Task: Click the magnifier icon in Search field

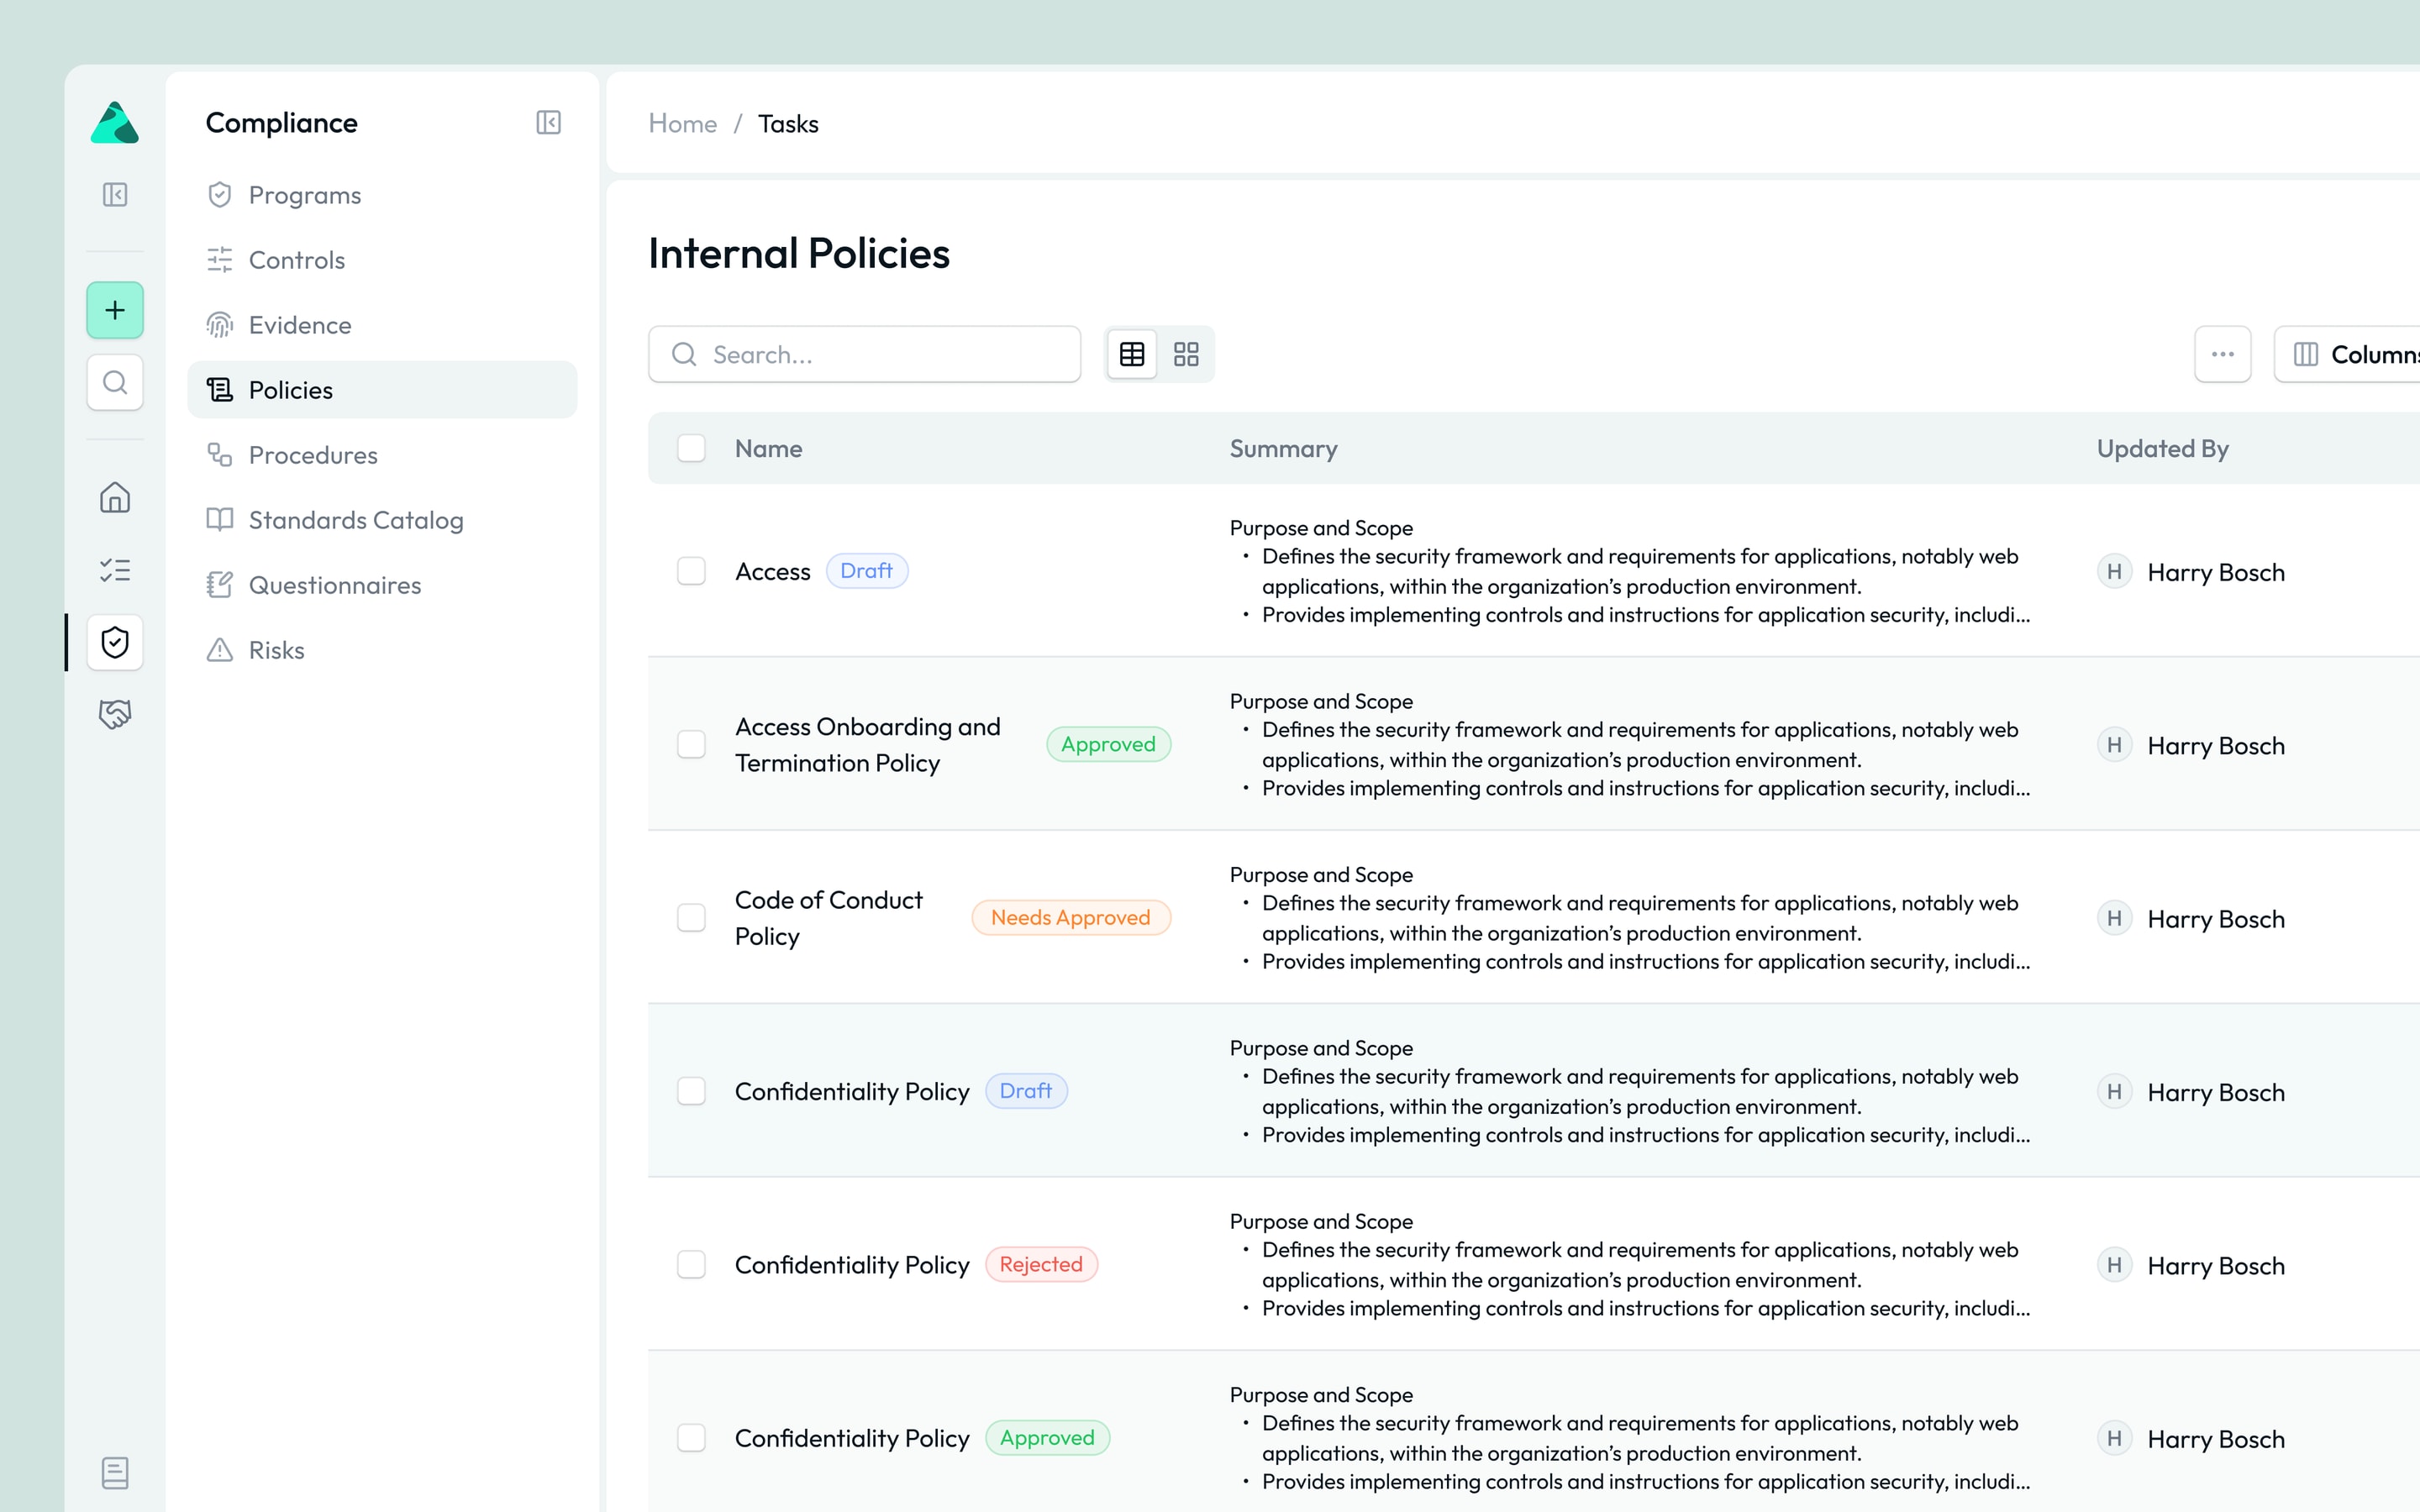Action: (684, 354)
